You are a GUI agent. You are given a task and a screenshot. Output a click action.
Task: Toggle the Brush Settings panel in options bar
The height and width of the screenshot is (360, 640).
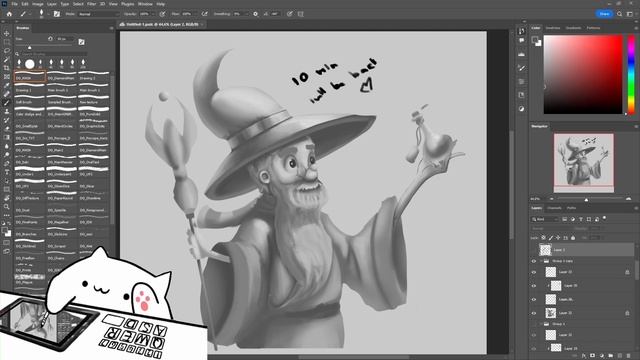57,14
